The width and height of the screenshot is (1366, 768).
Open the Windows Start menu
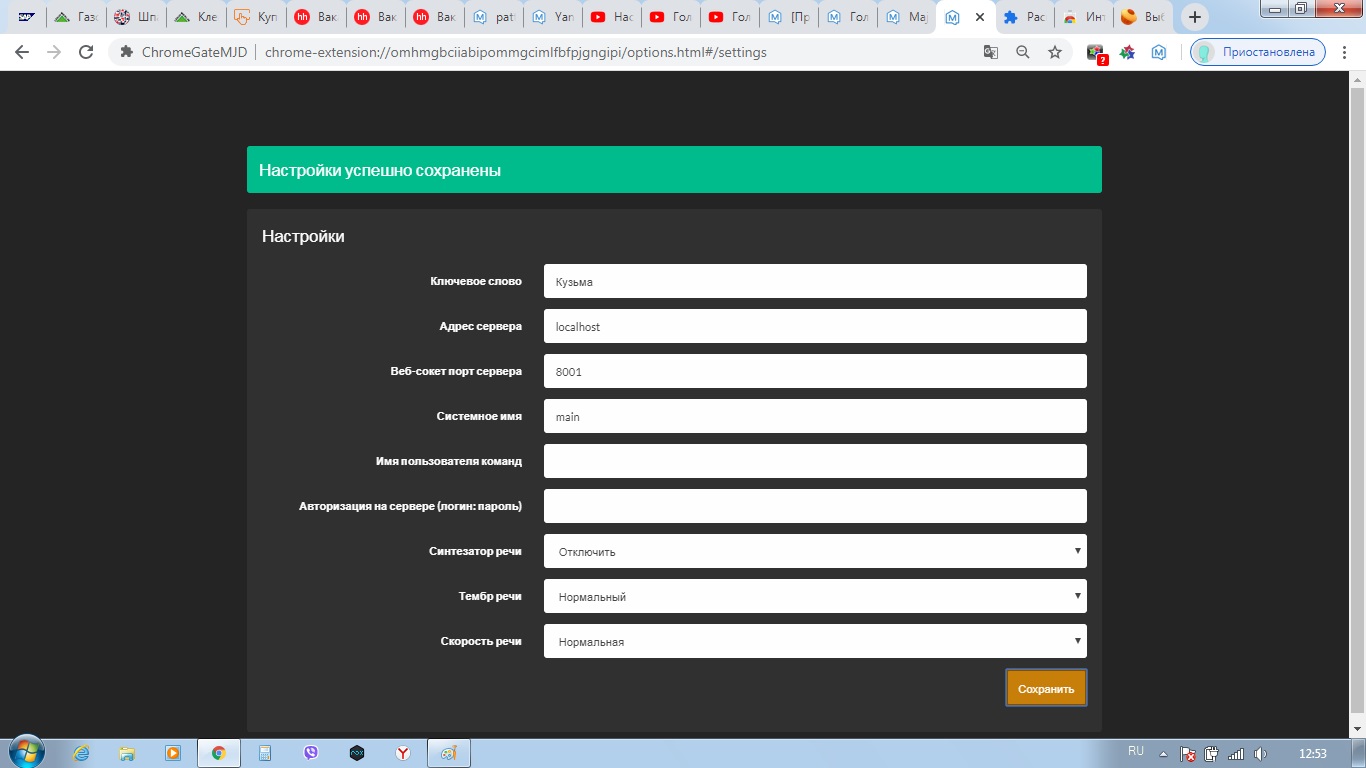point(25,753)
